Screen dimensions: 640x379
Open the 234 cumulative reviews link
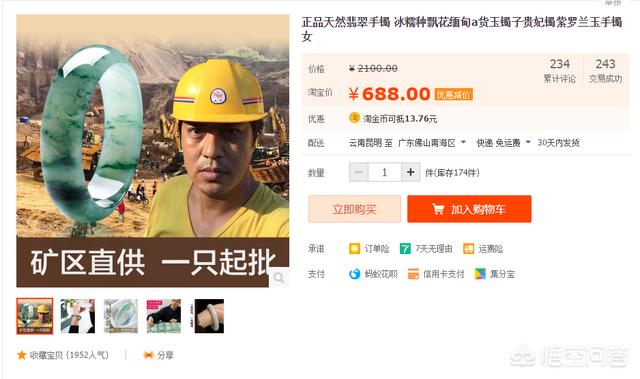560,70
